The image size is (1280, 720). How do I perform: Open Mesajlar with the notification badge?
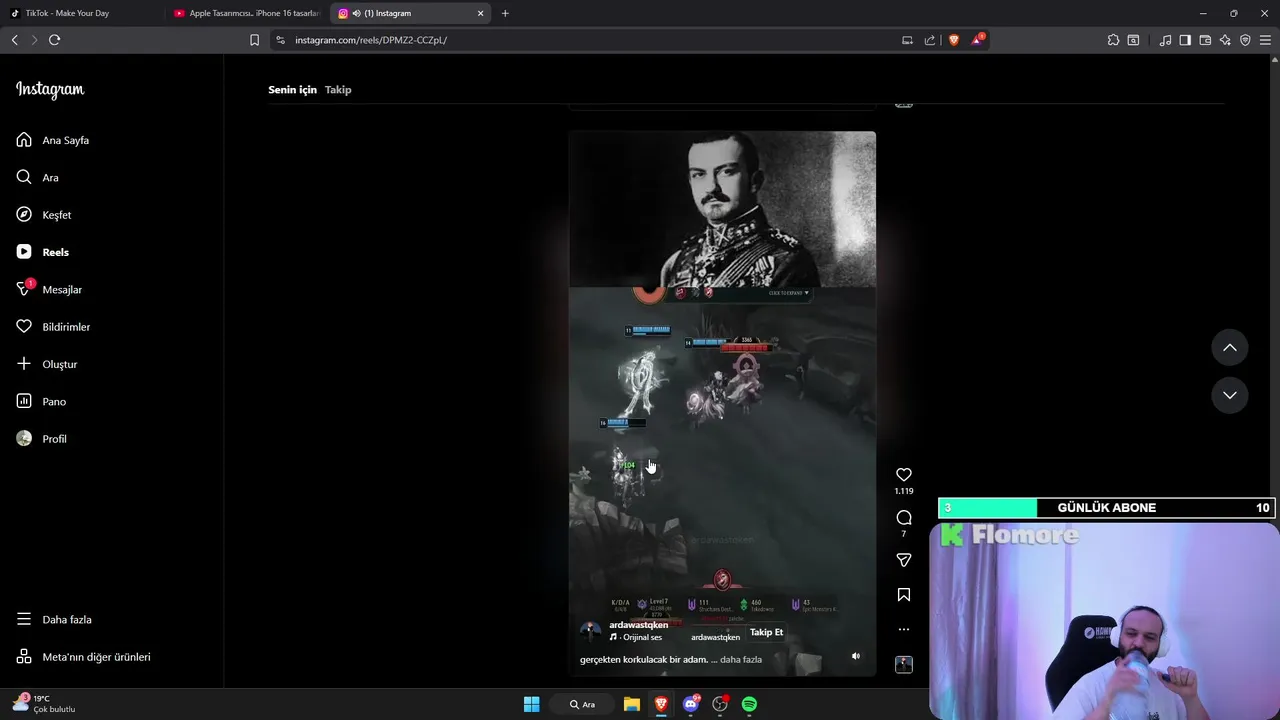click(49, 289)
